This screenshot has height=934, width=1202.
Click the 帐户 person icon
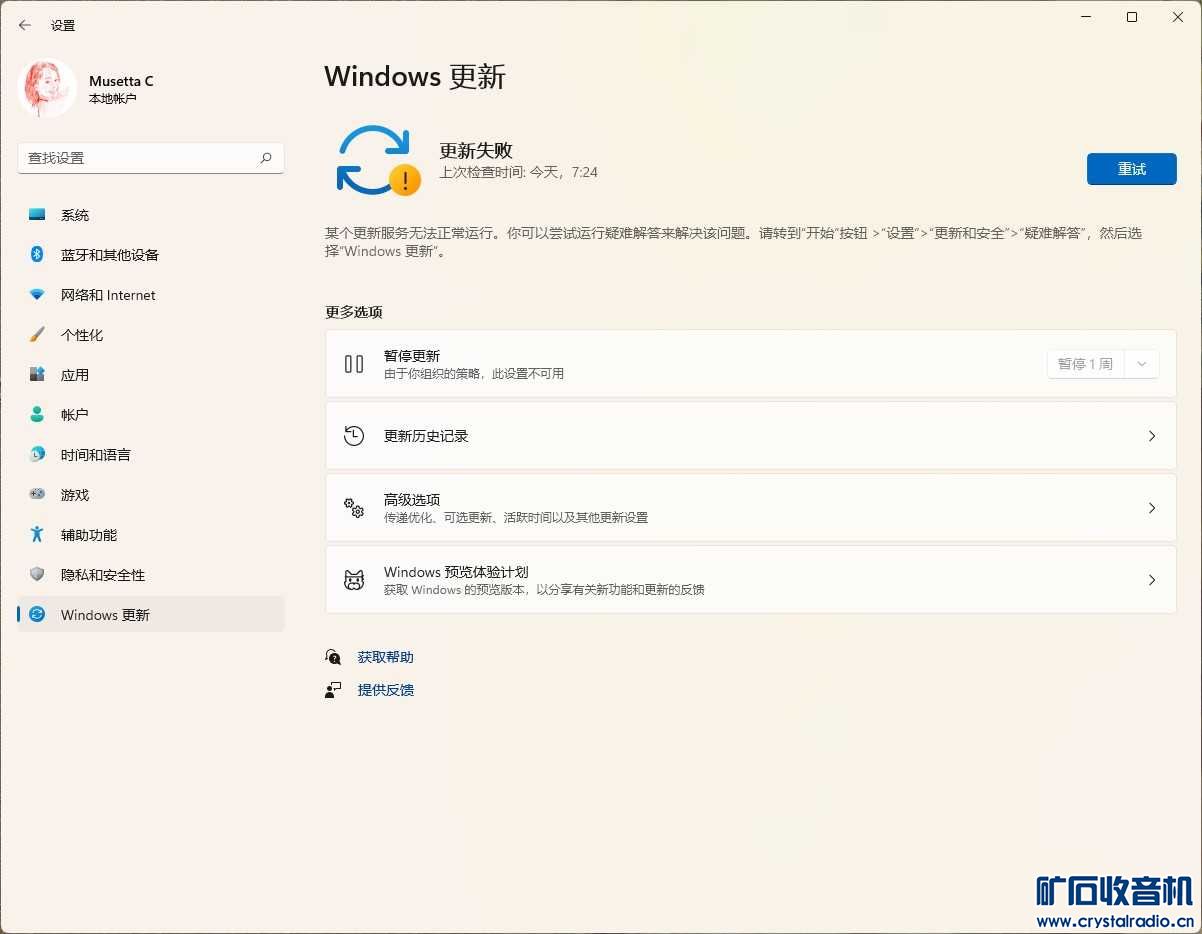click(x=37, y=414)
